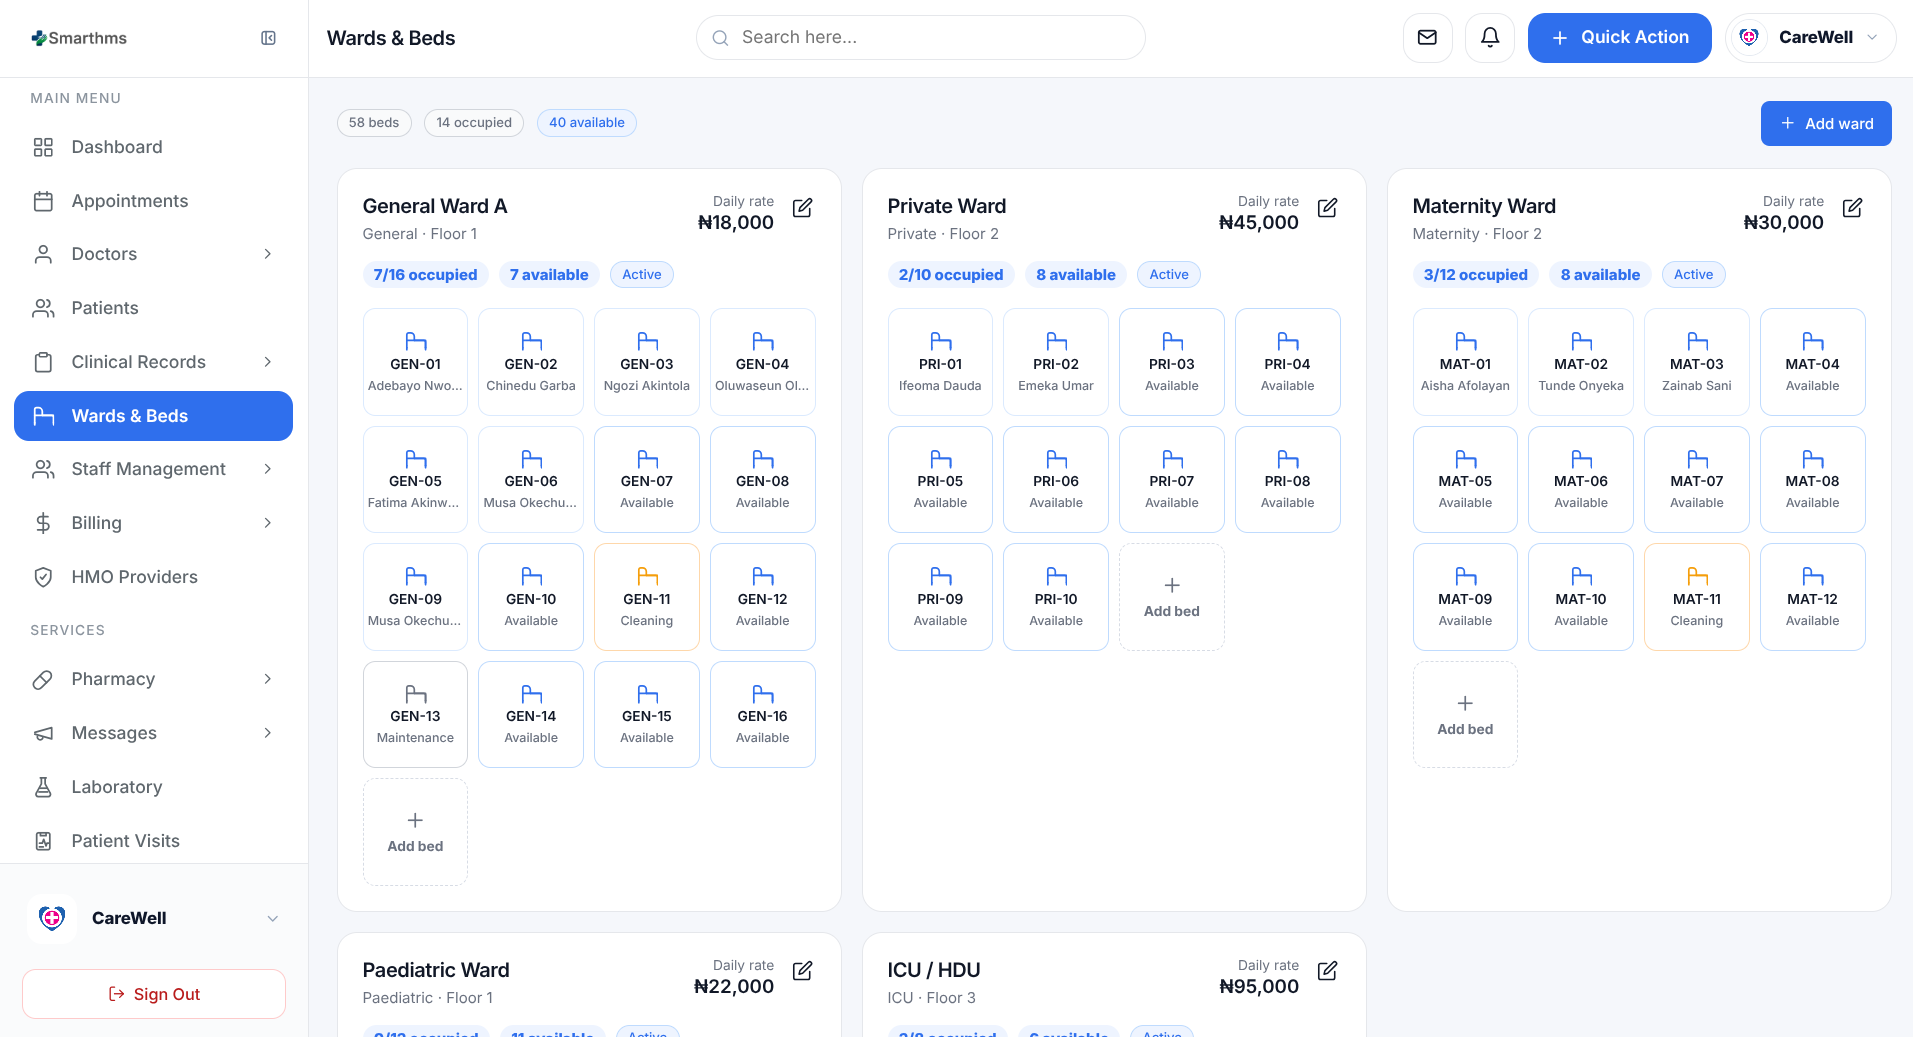1913x1037 pixels.
Task: Open bed PRI-02 Emeka Umar
Action: tap(1056, 362)
